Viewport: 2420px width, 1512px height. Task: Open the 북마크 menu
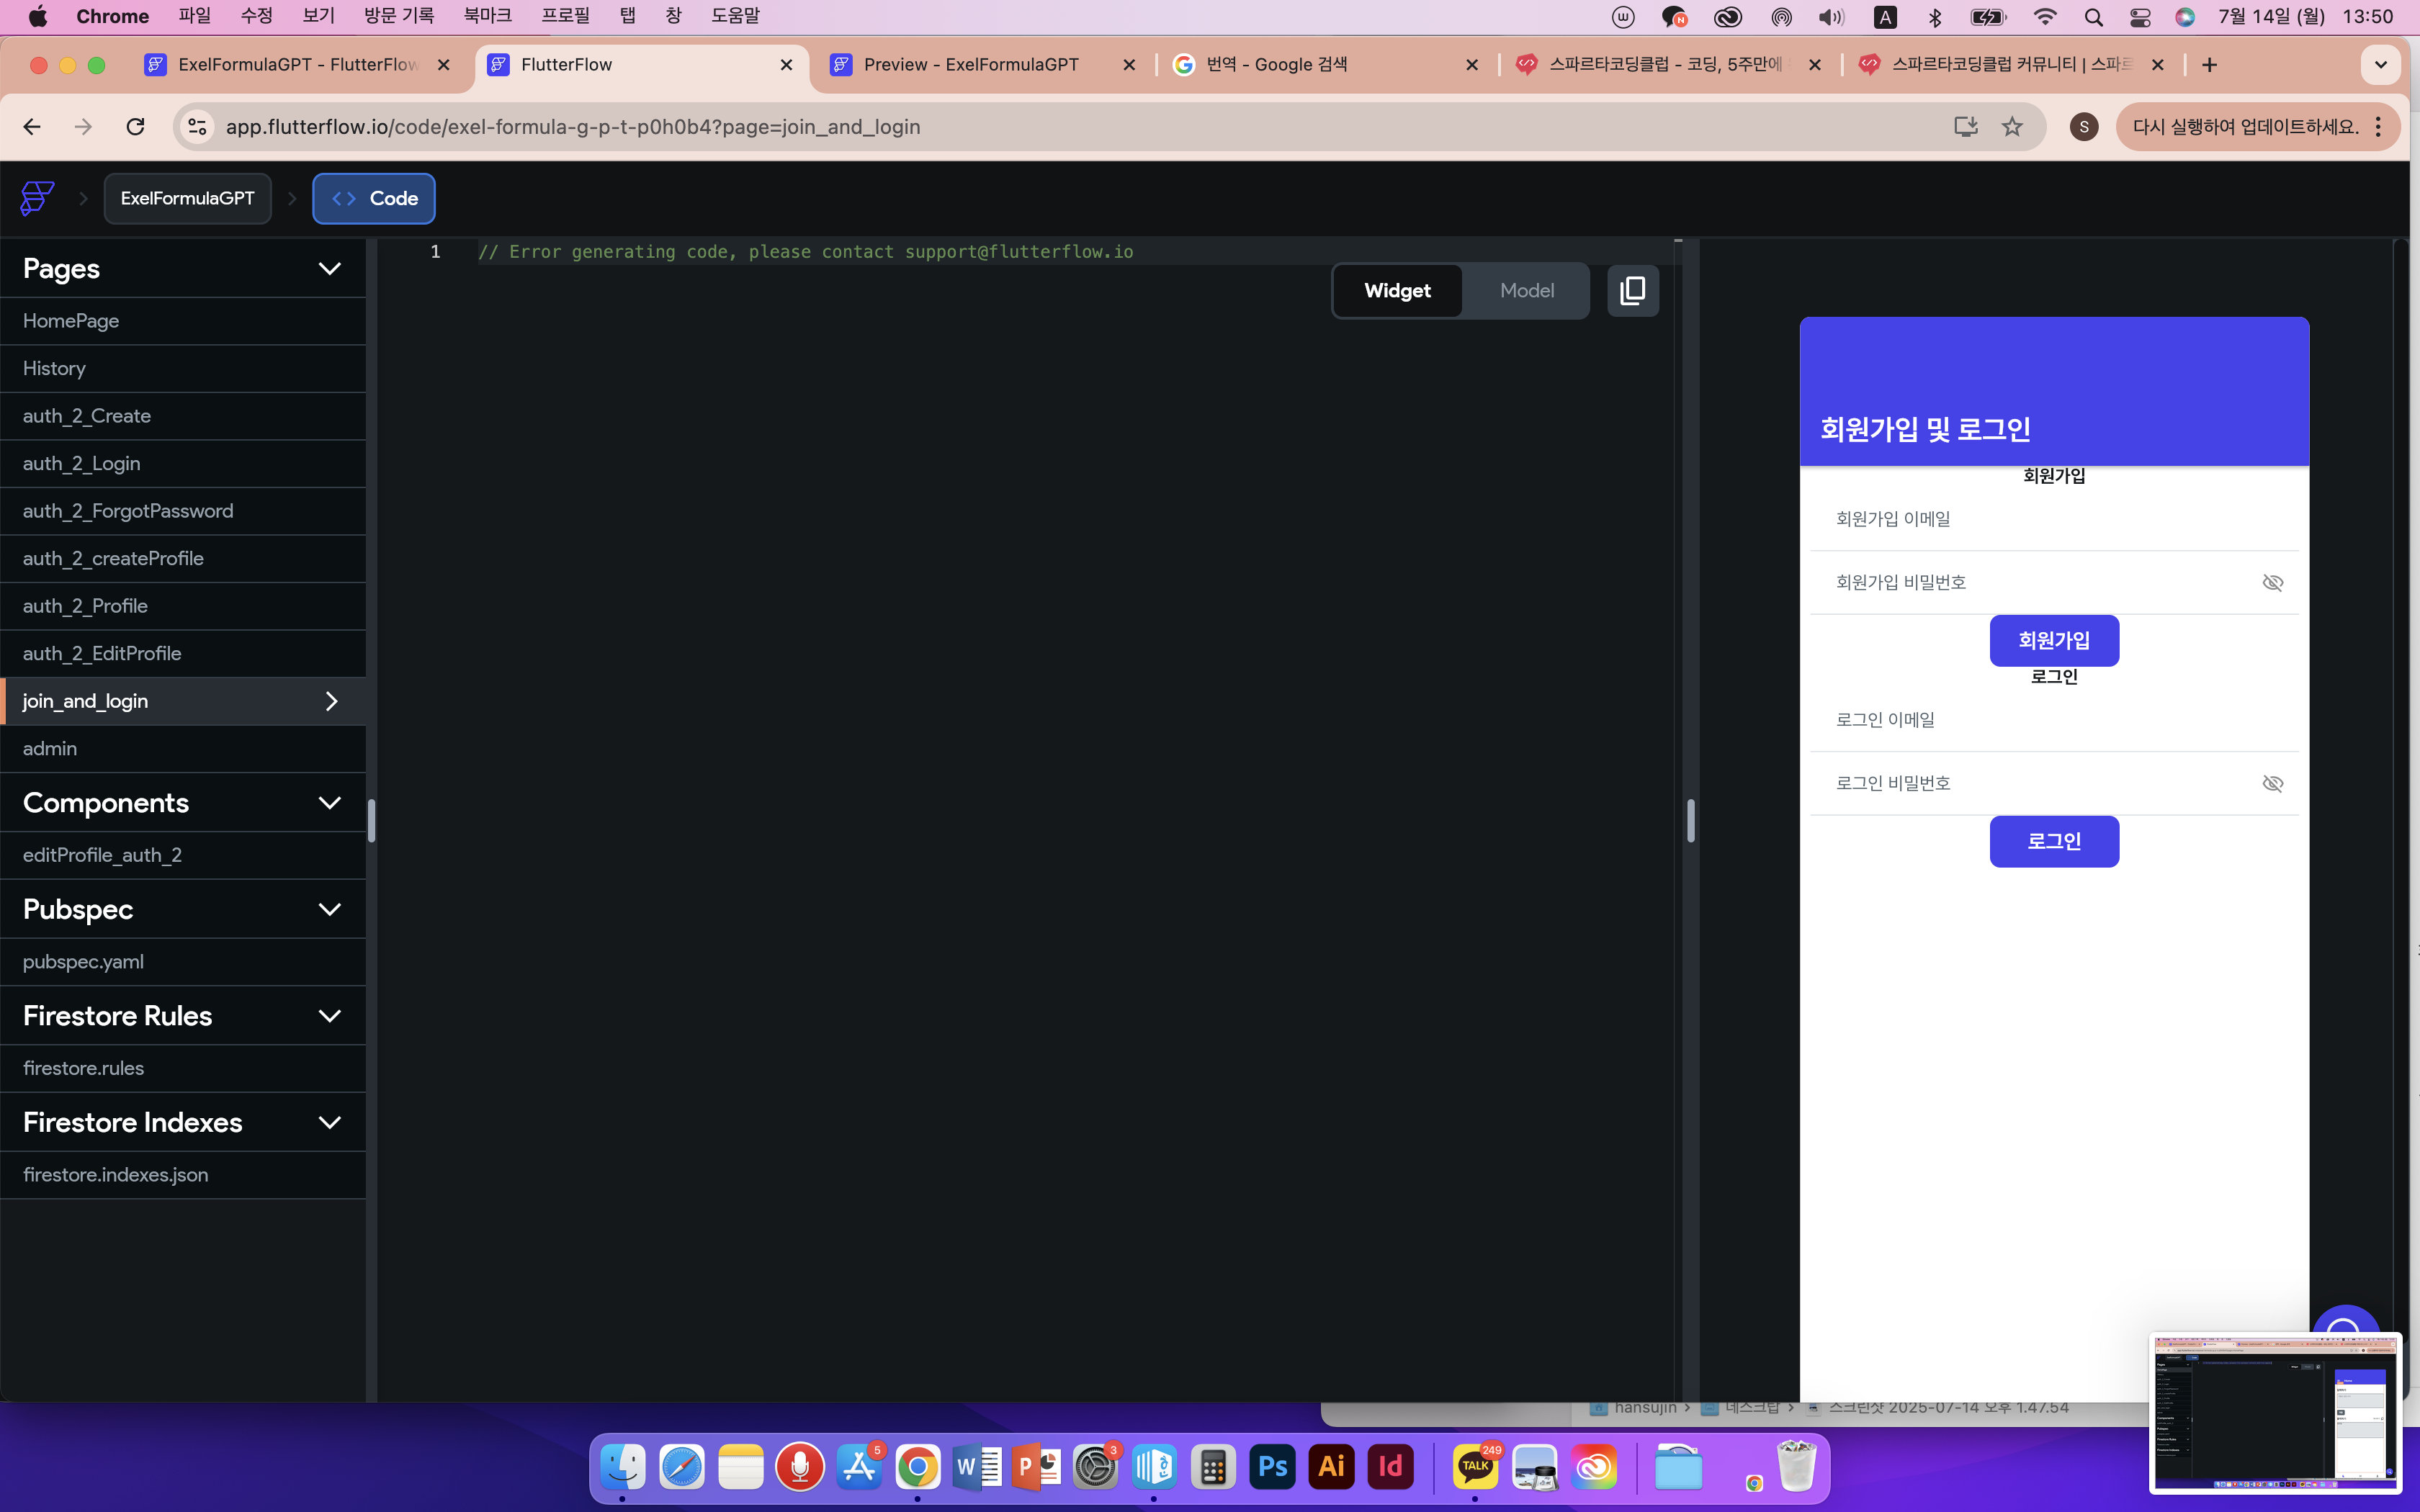487,16
